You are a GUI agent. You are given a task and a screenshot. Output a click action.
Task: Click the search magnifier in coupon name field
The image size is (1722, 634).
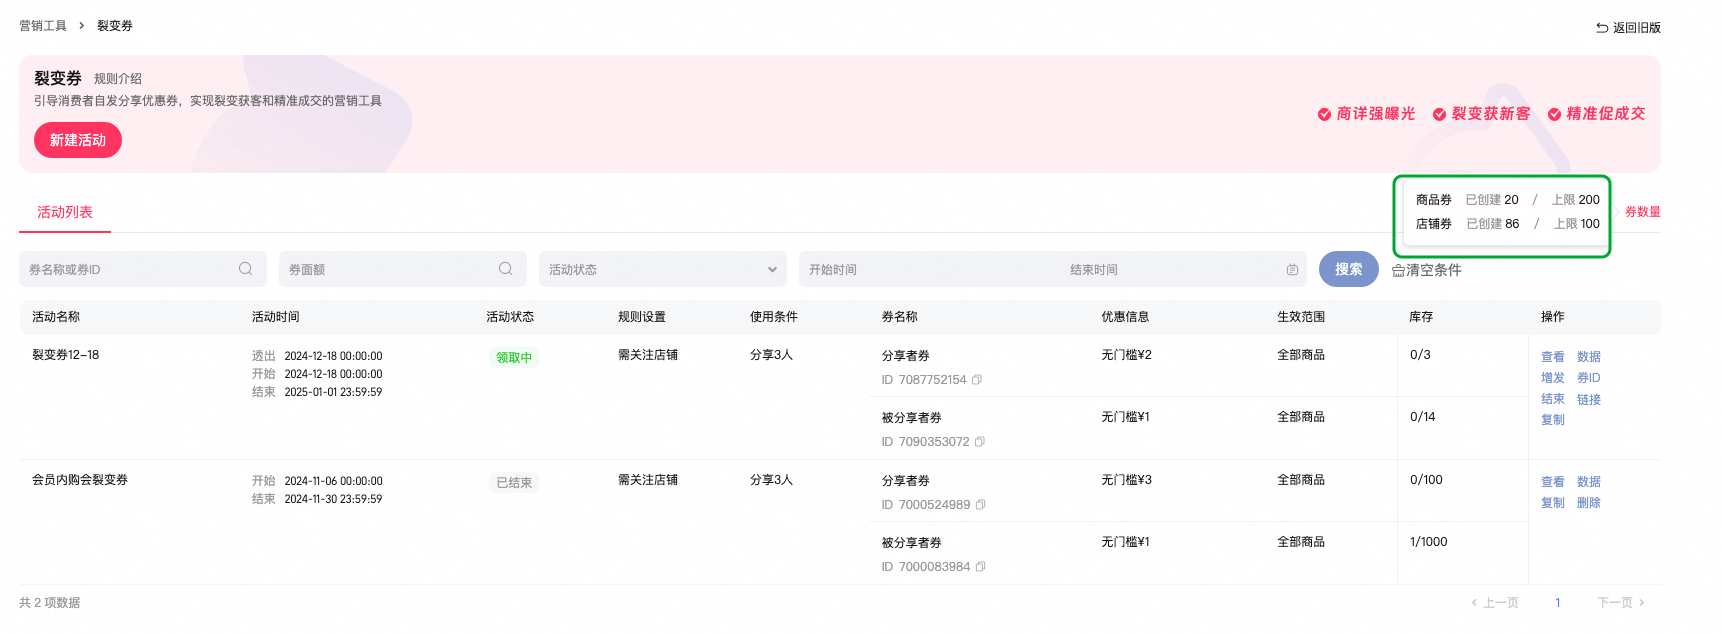(245, 269)
